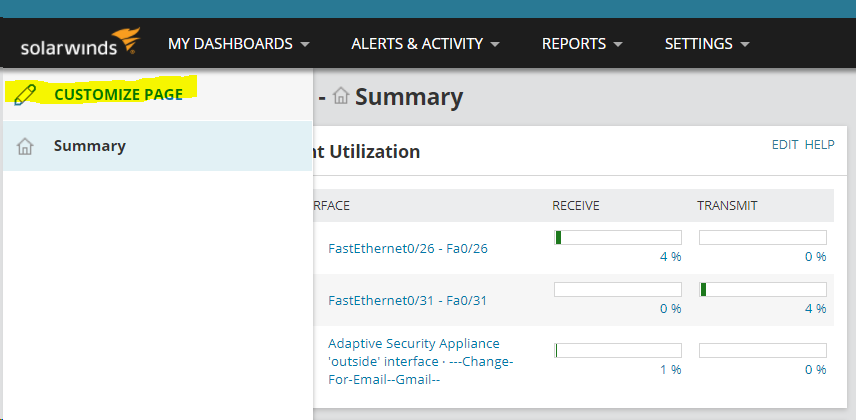This screenshot has width=856, height=420.
Task: Click the Utilization widget heading
Action: tap(367, 151)
